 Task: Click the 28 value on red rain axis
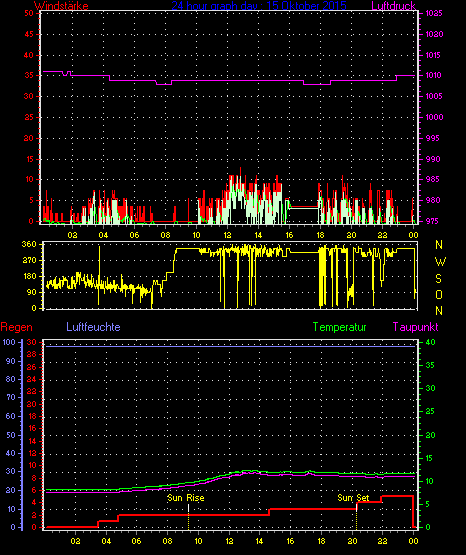pos(32,354)
